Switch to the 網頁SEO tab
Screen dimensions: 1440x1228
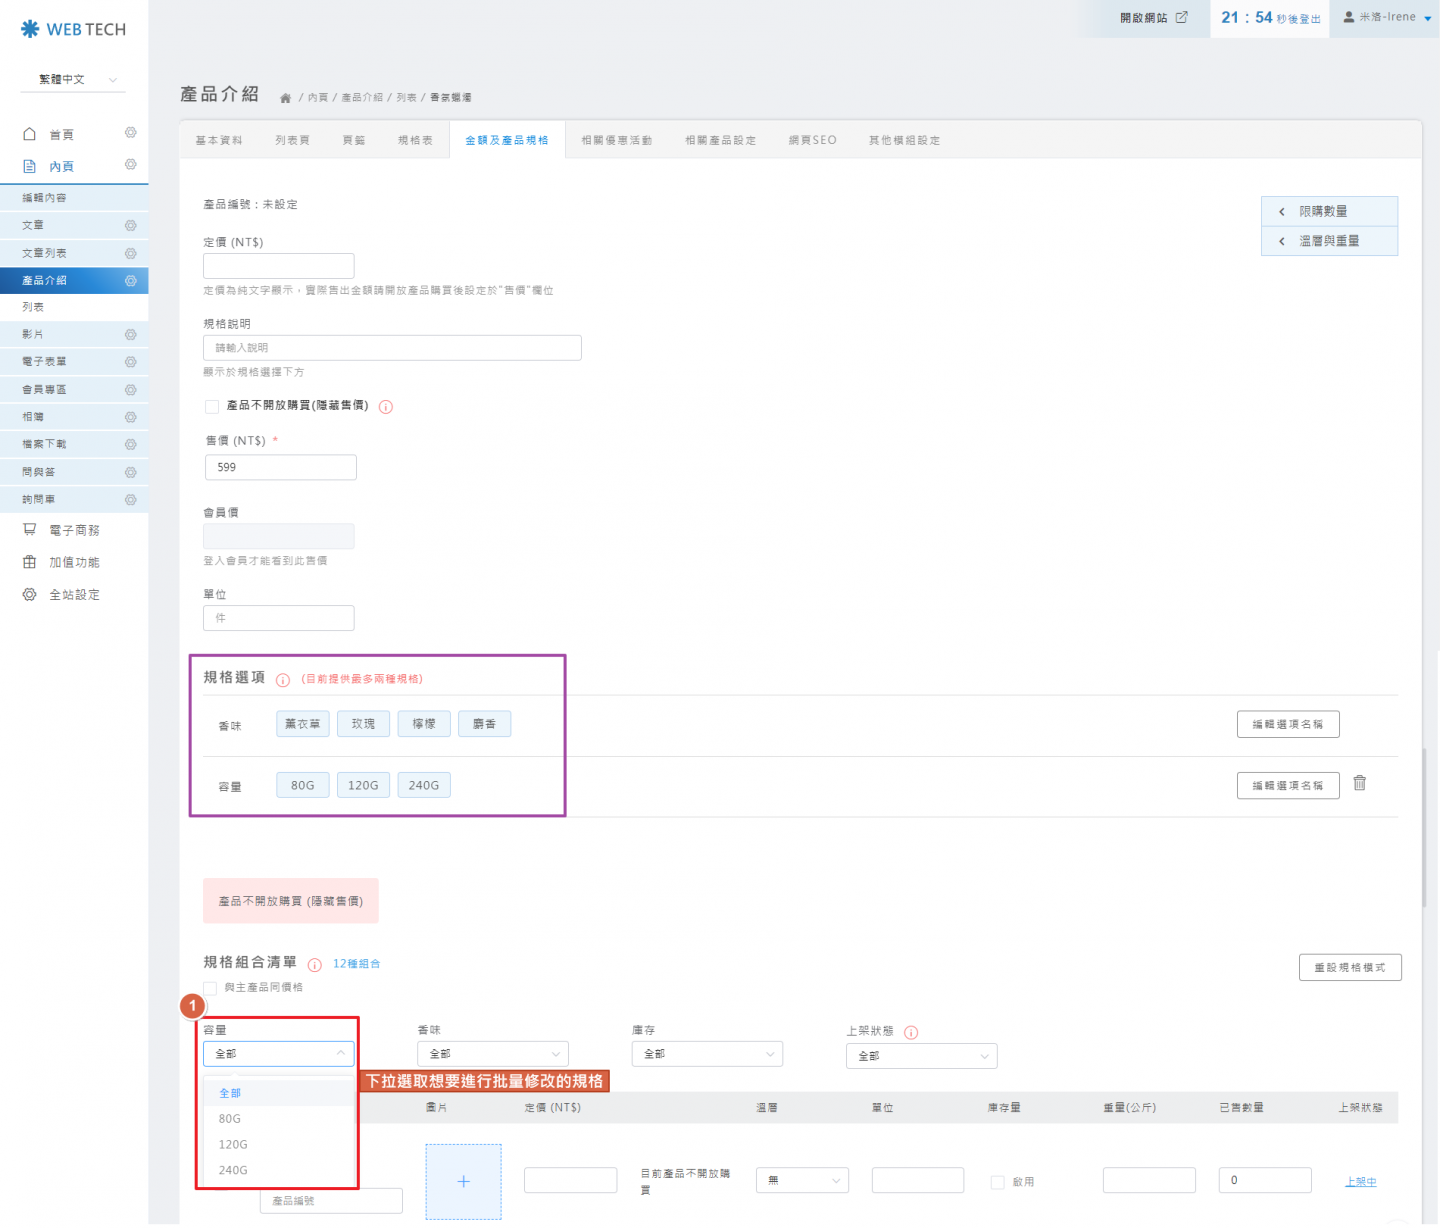pyautogui.click(x=812, y=141)
